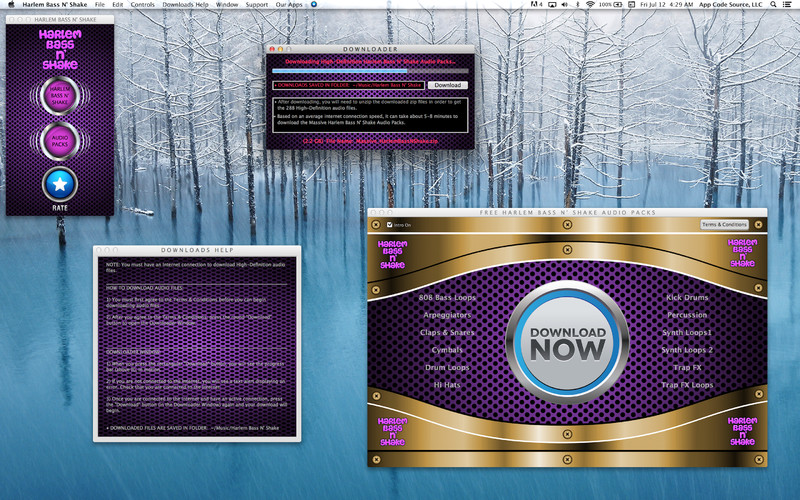Click the Synth Loops1 label
The image size is (800, 500).
pos(687,332)
